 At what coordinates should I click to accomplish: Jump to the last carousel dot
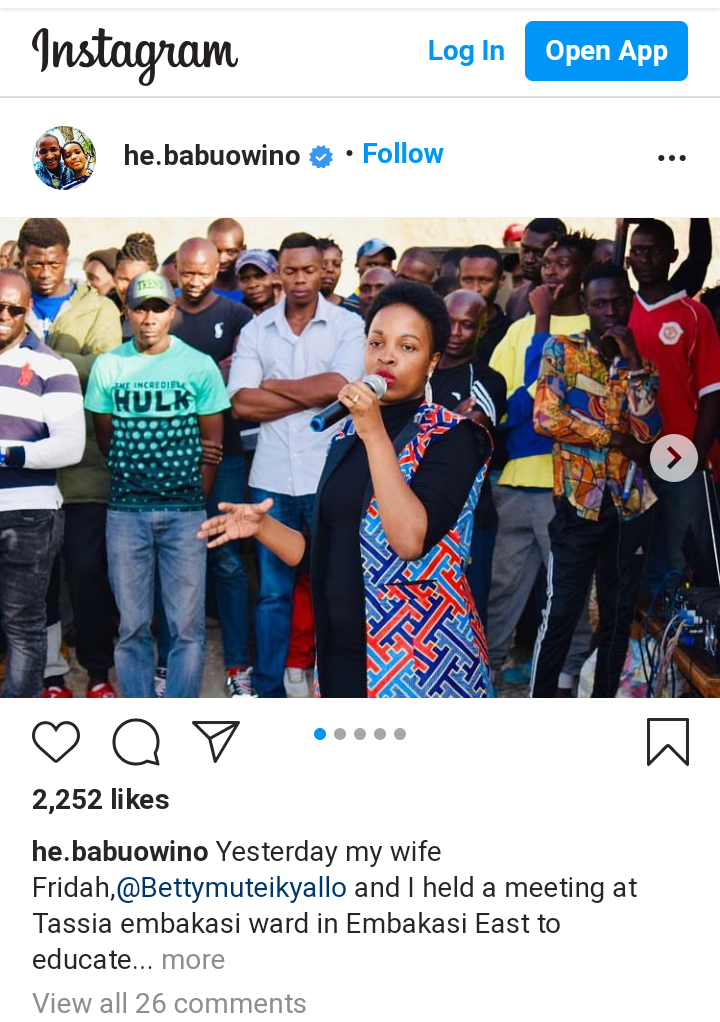point(400,734)
